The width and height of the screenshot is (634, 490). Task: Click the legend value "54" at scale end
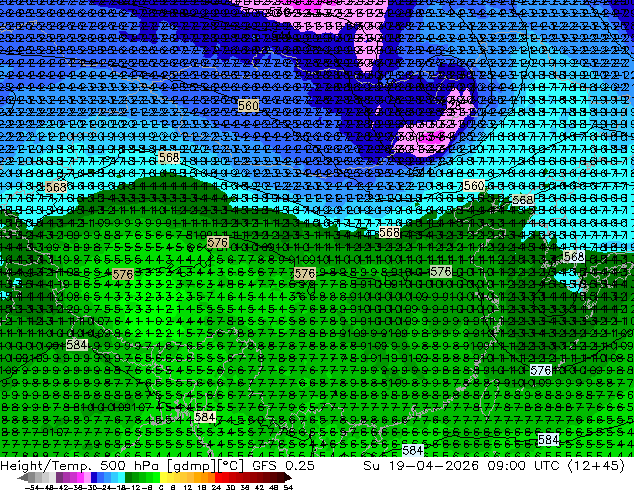point(288,487)
